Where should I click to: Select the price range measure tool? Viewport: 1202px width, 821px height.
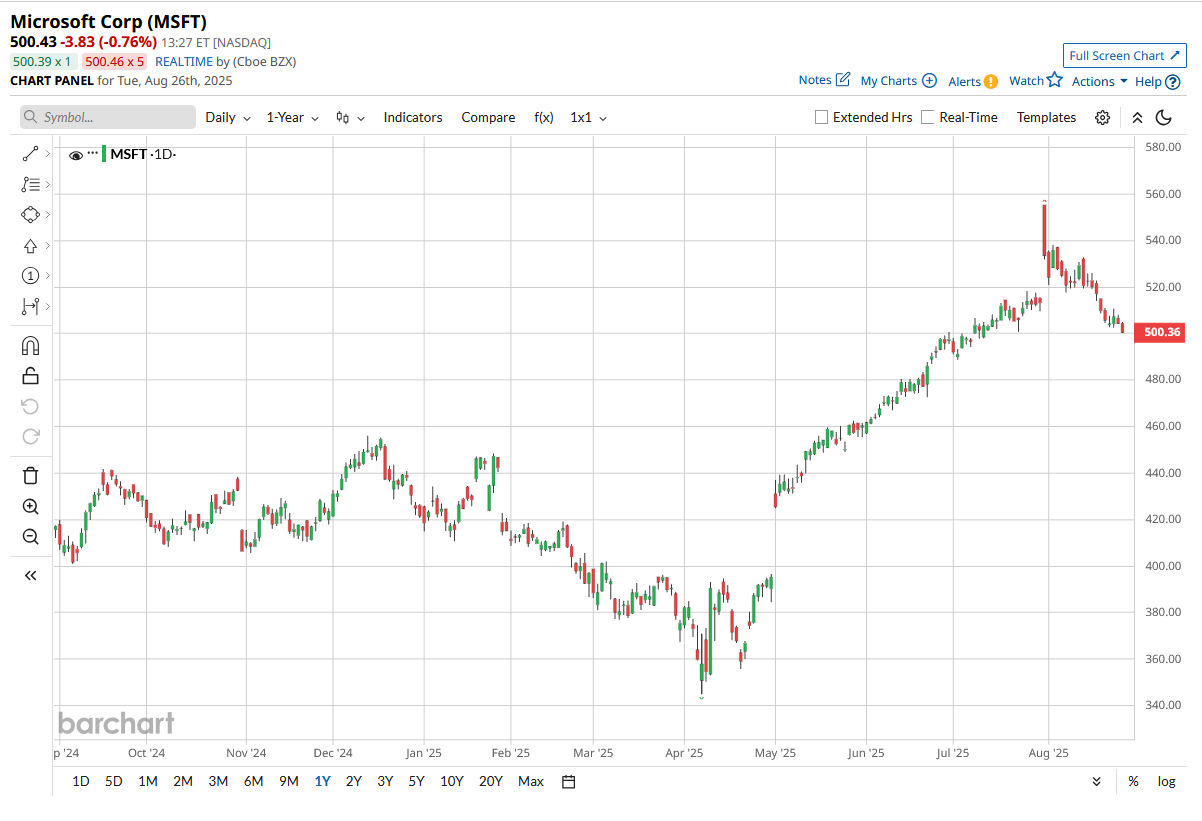coord(30,307)
